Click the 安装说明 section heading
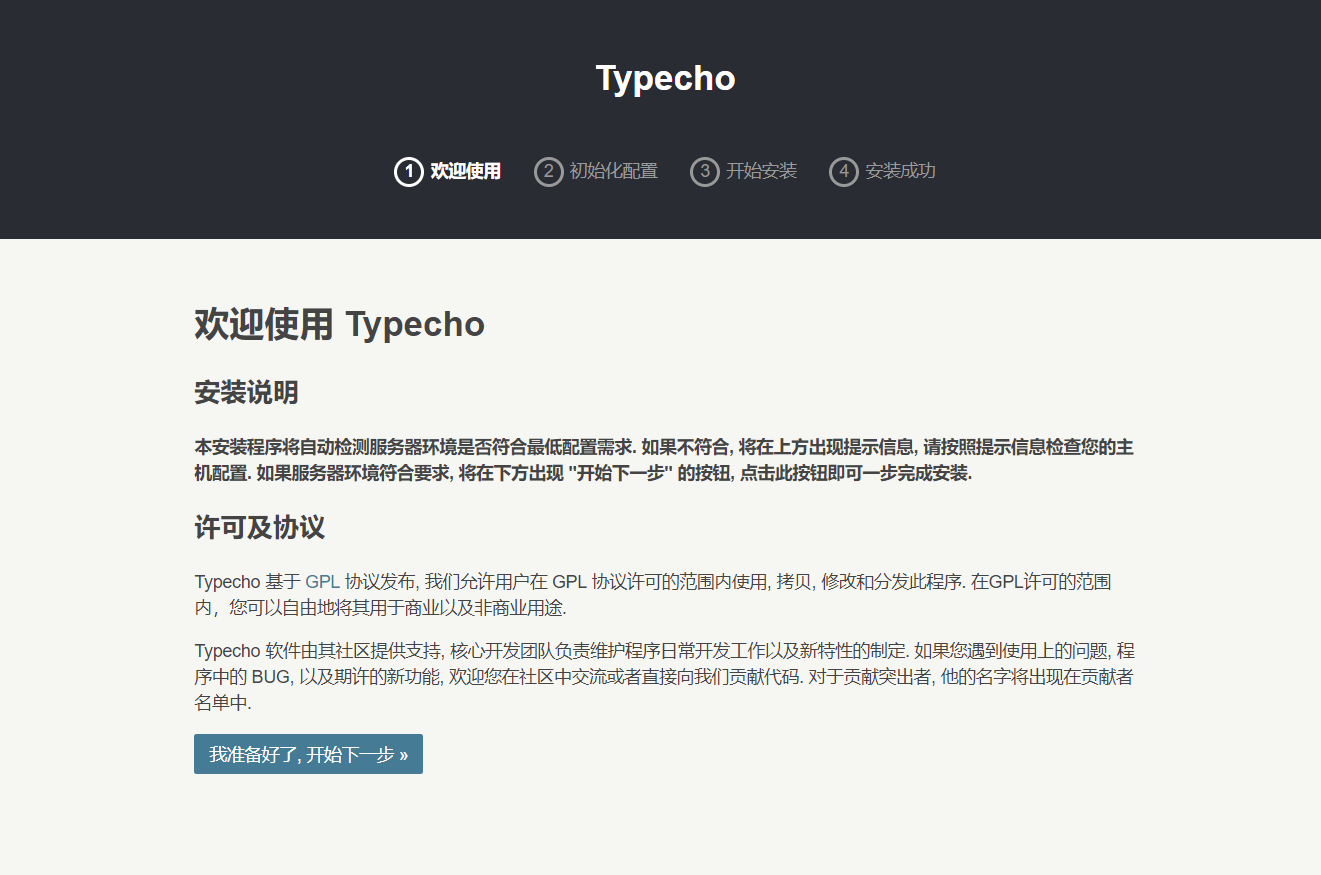Viewport: 1321px width, 875px height. click(x=246, y=393)
